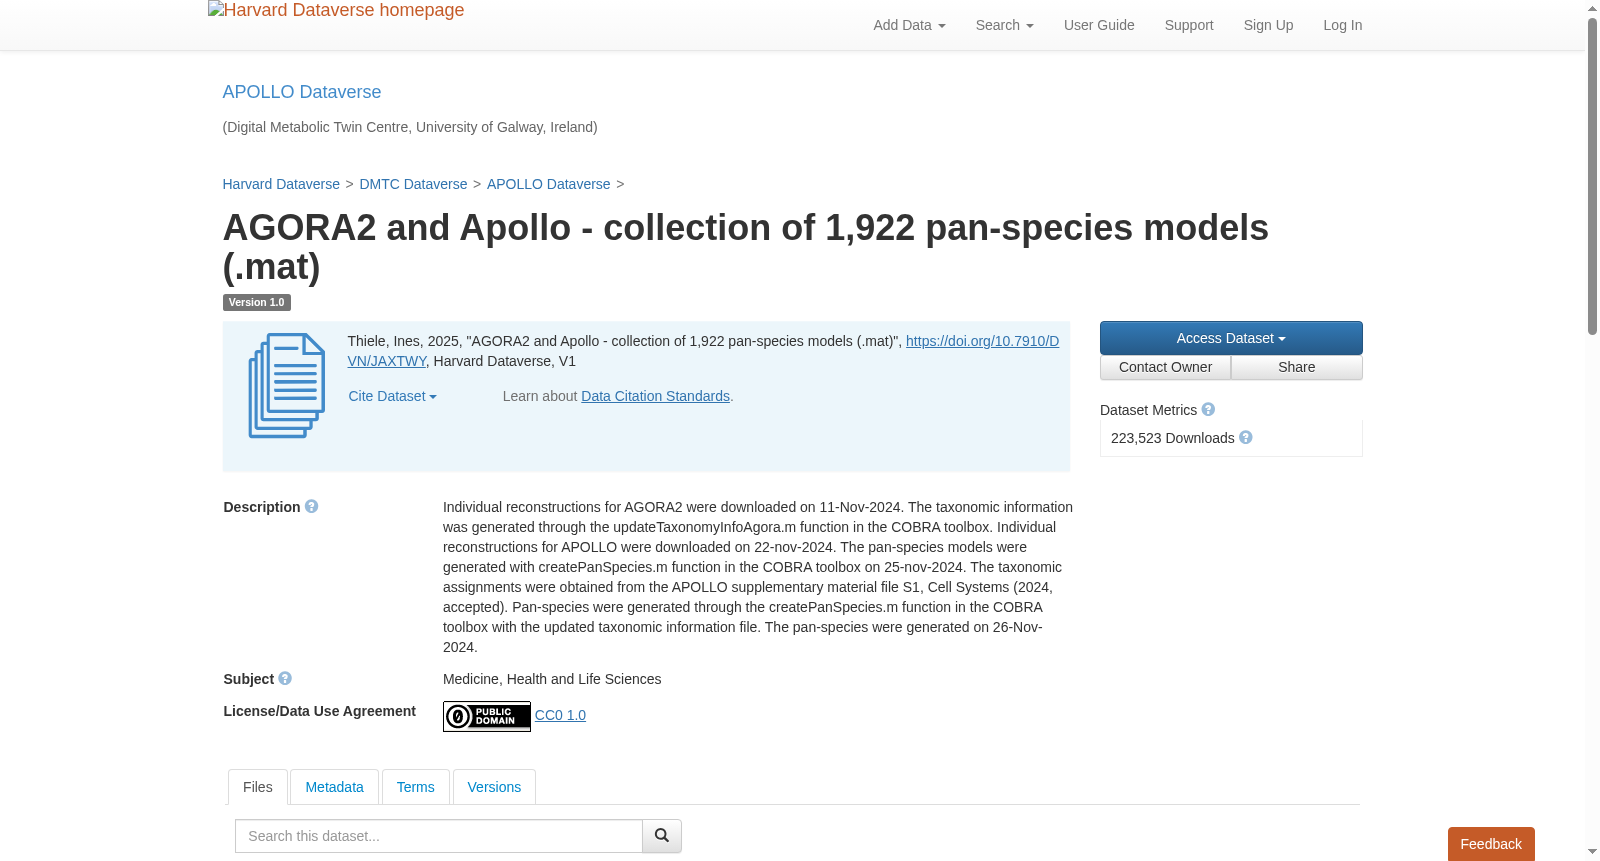
Task: Click the 223,523 Downloads text
Action: [1172, 438]
